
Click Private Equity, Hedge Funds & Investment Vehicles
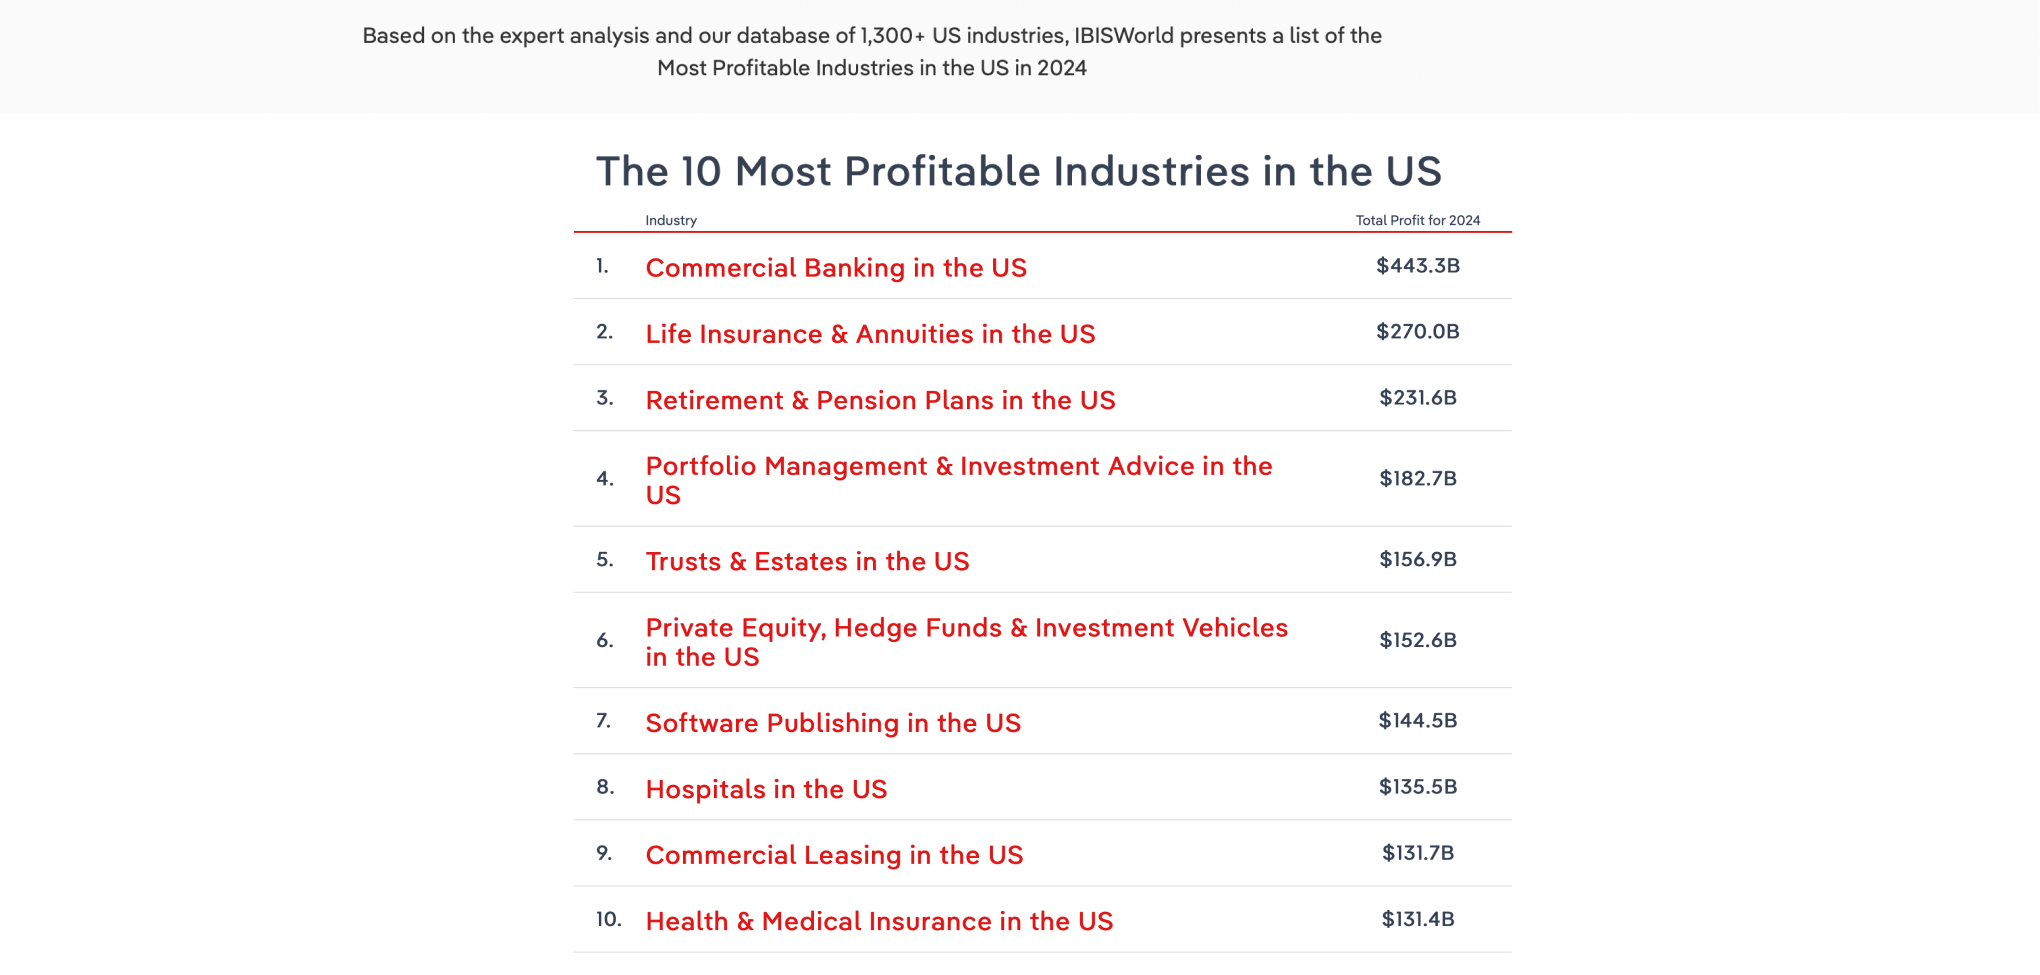click(966, 628)
